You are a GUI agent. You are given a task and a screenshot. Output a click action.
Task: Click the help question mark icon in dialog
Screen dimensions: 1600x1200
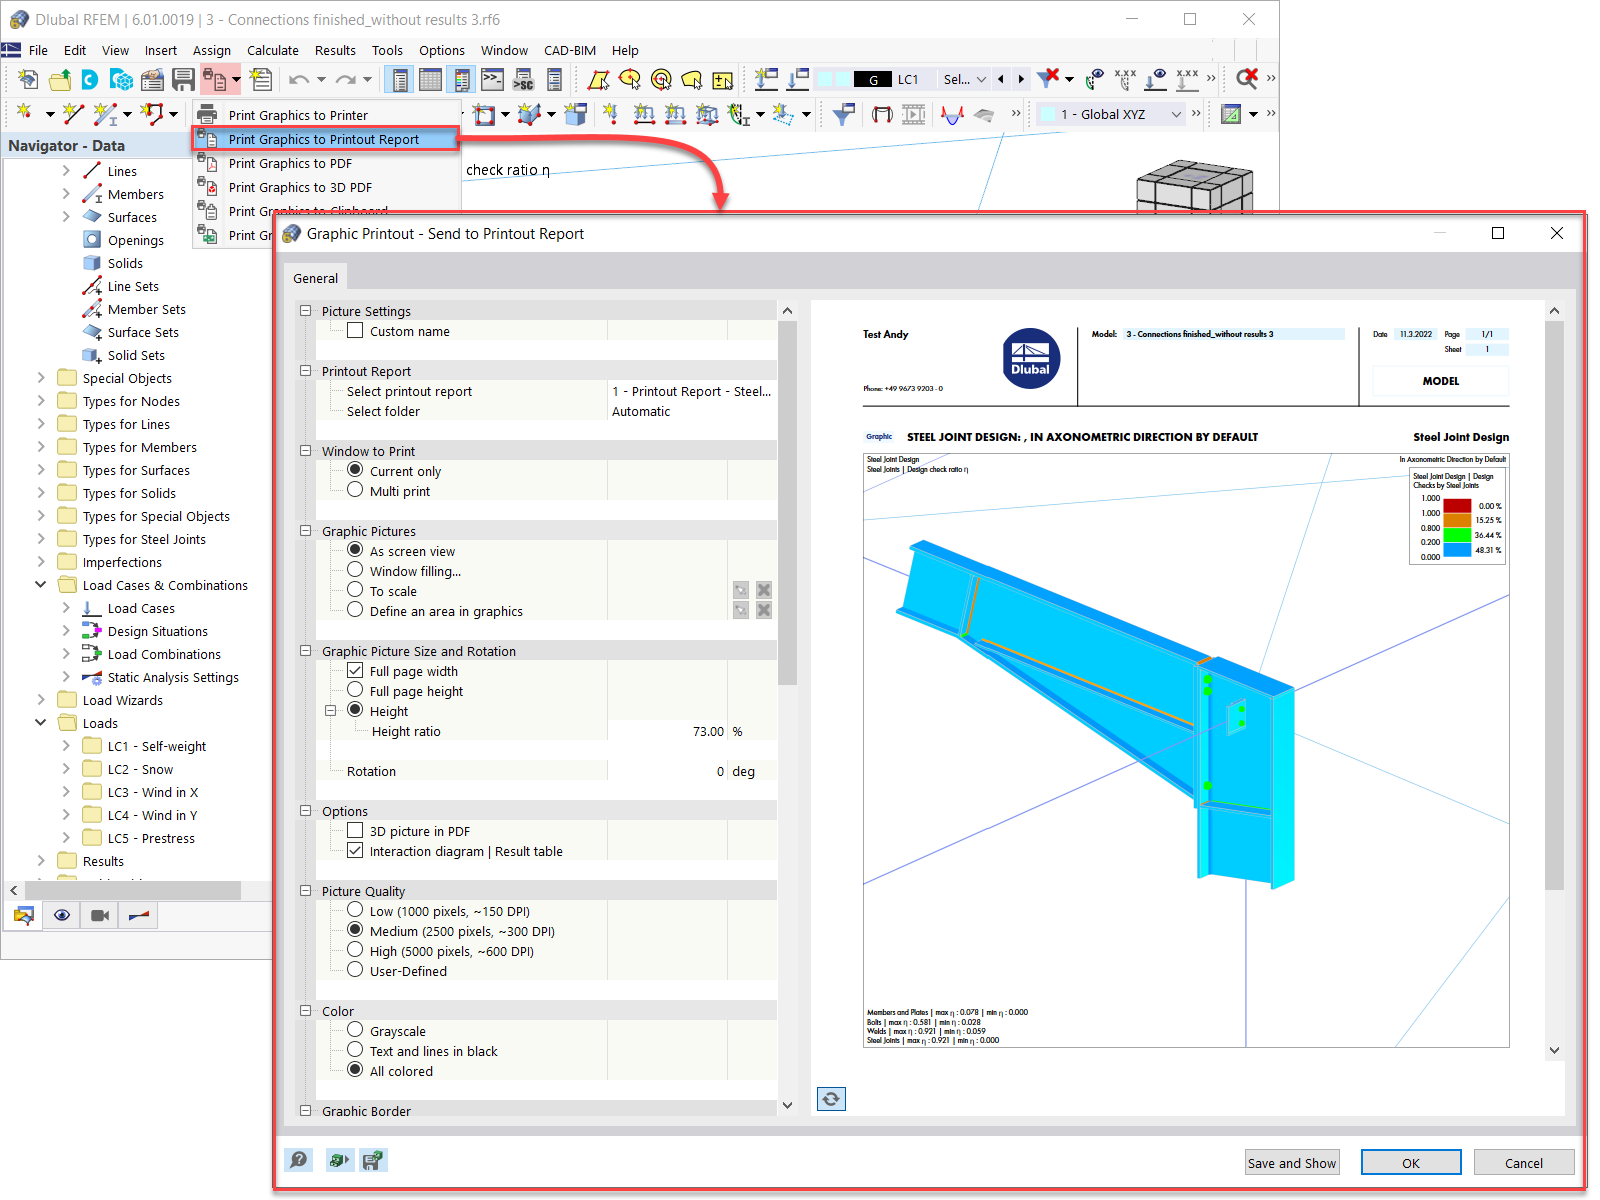click(298, 1160)
